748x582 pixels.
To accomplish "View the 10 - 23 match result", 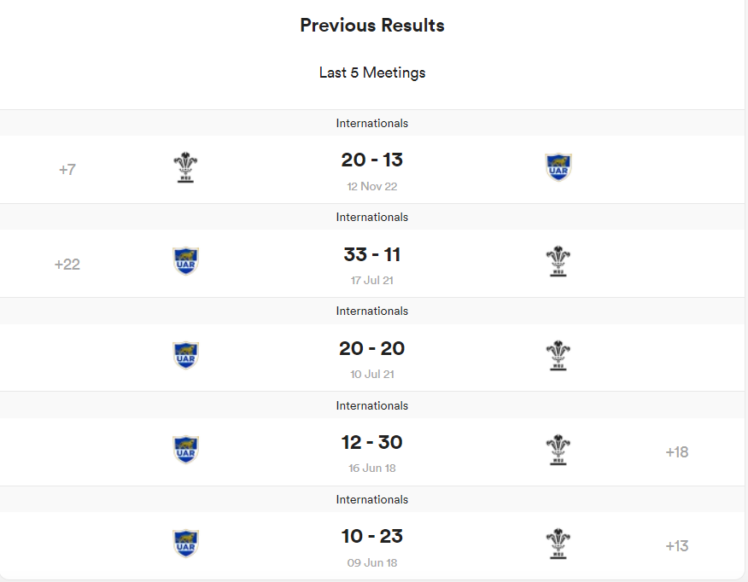I will [372, 537].
